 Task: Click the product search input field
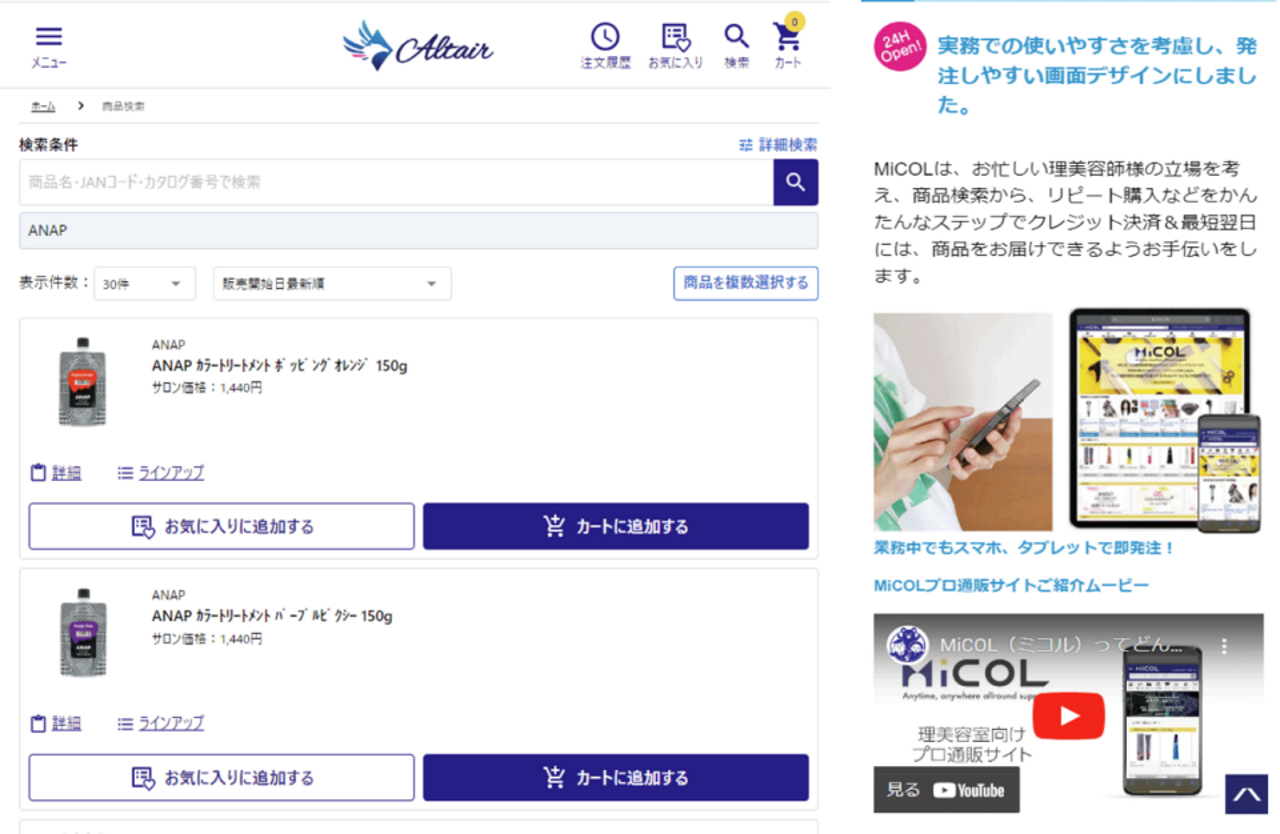(390, 183)
